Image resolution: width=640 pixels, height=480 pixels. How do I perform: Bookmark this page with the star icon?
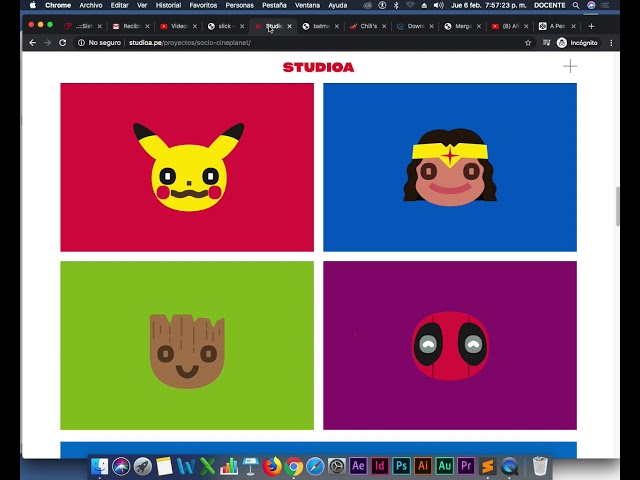(x=528, y=42)
